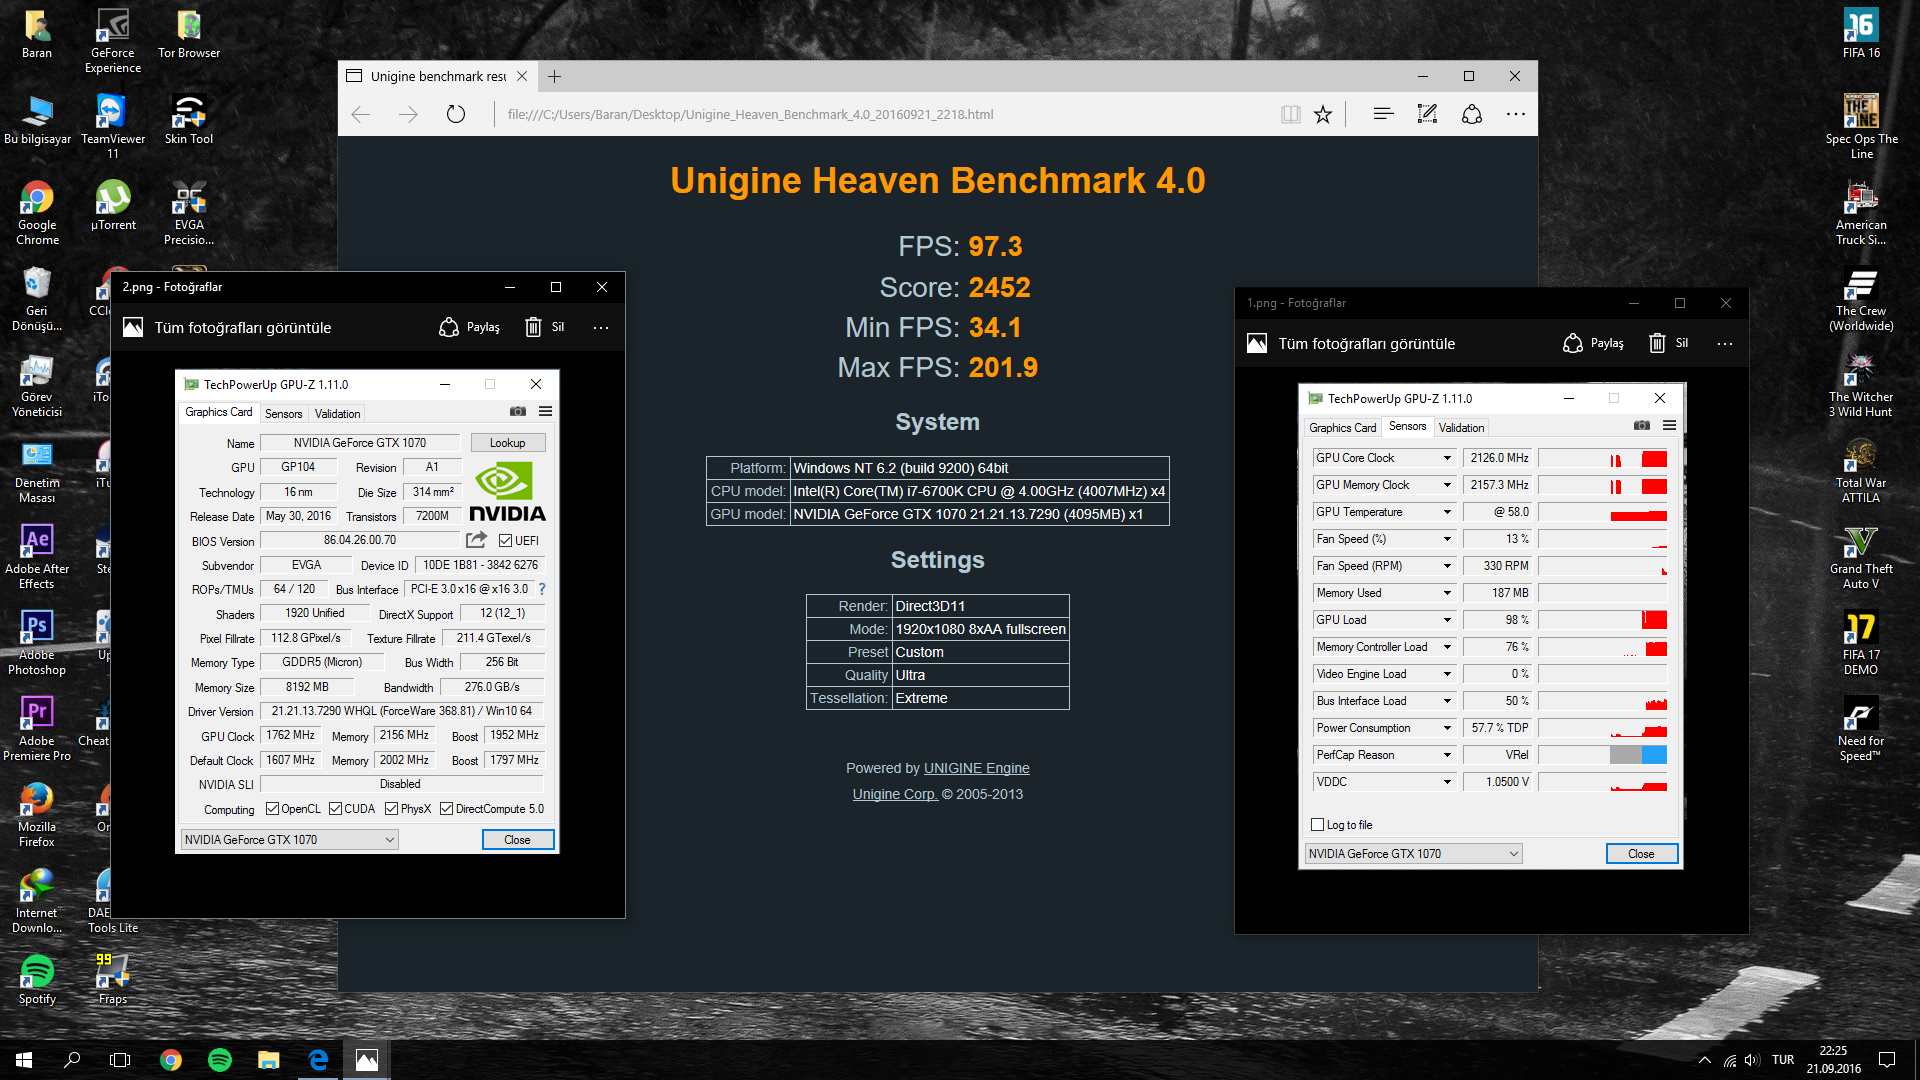Enable the Log to file checkbox
Screen dimensions: 1920x1080
pyautogui.click(x=1317, y=825)
